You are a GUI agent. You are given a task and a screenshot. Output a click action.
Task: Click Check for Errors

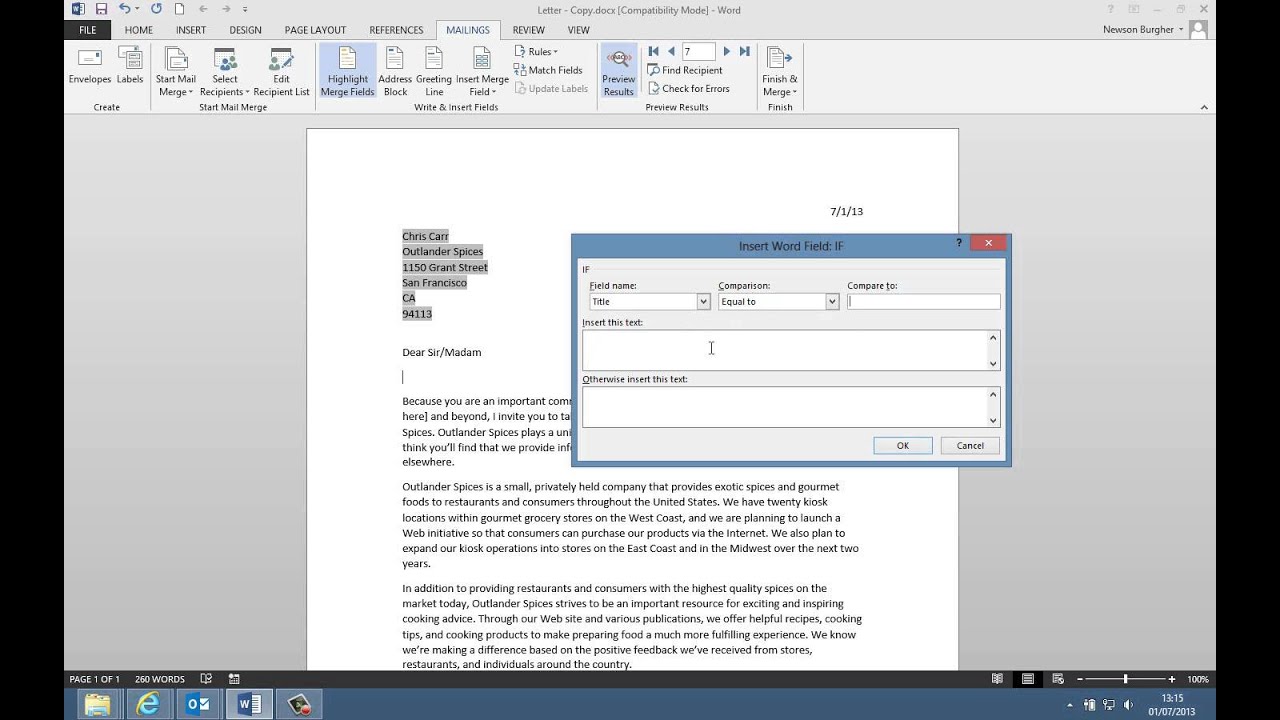[688, 88]
